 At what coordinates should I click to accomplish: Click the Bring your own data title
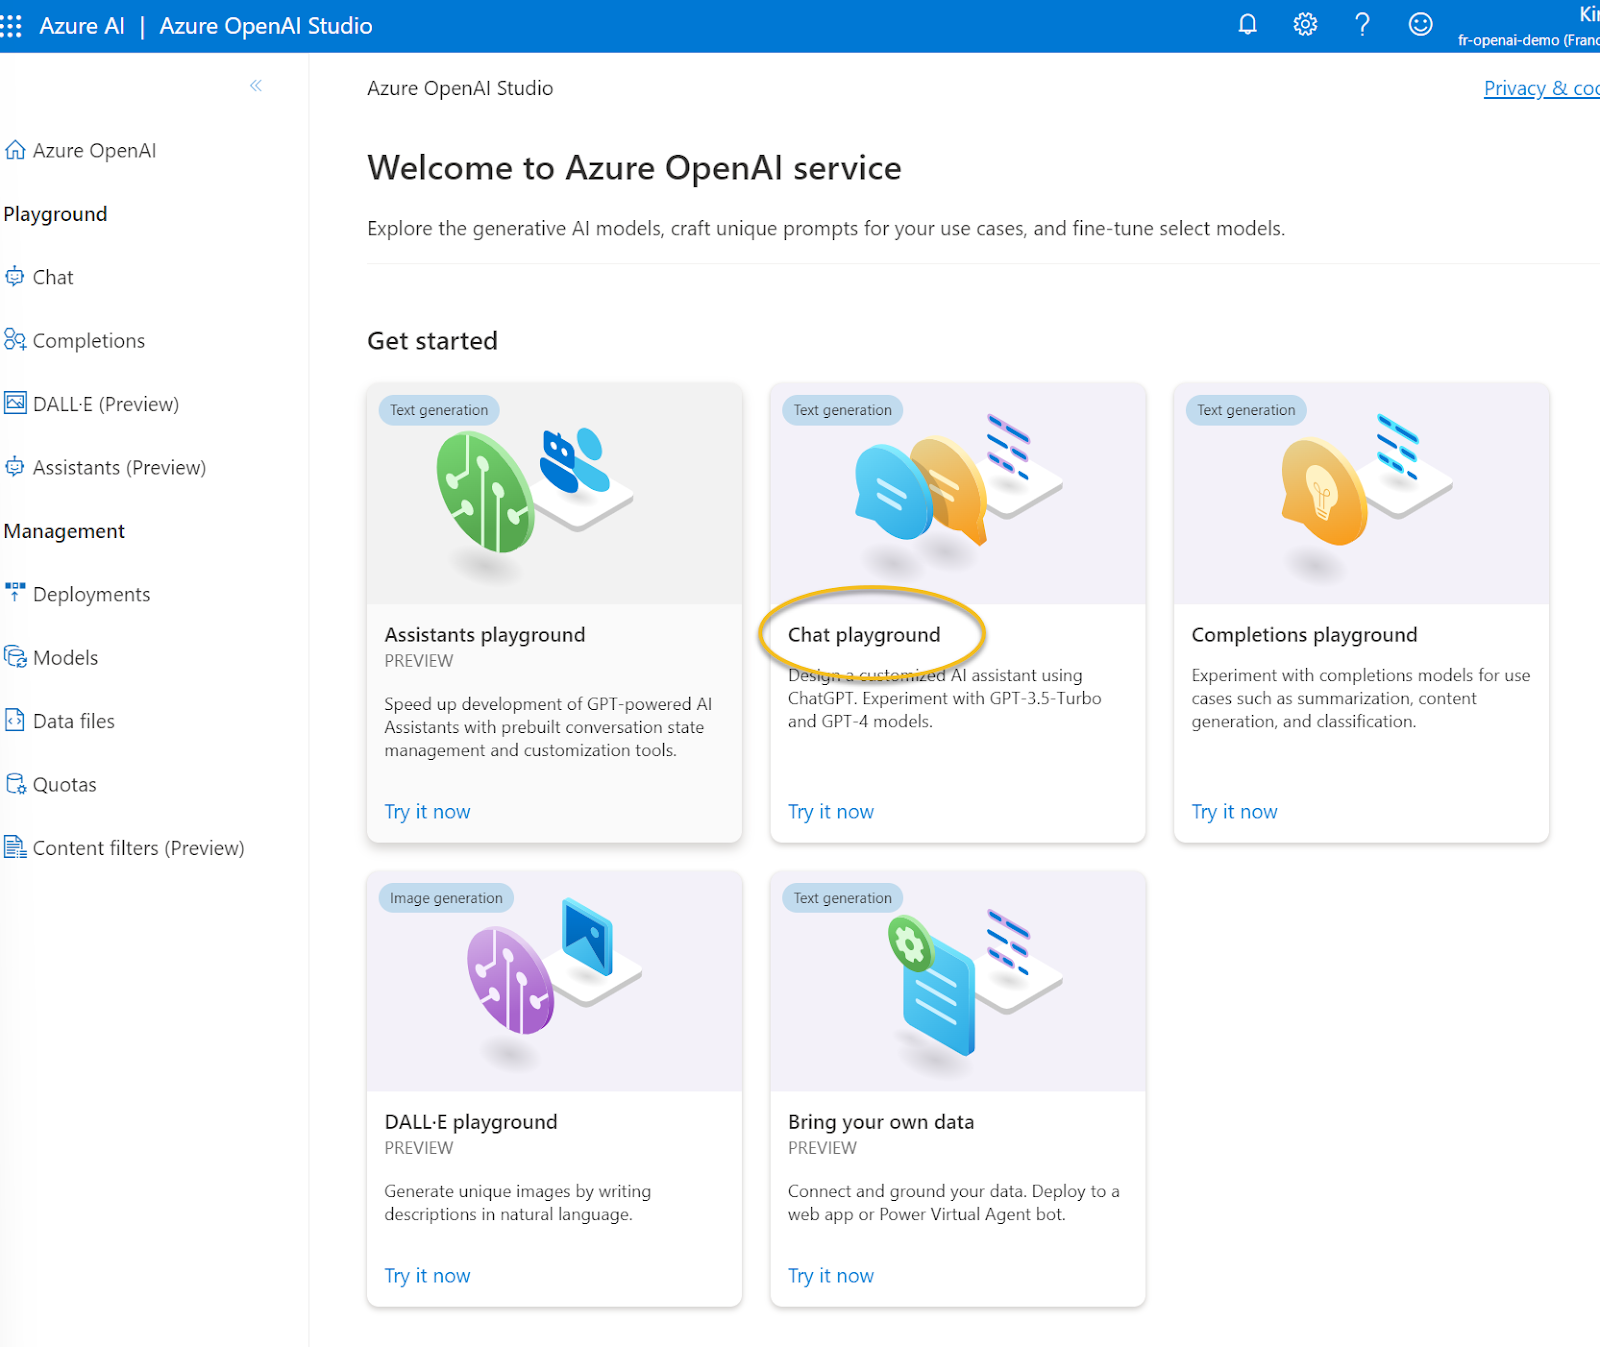click(881, 1122)
